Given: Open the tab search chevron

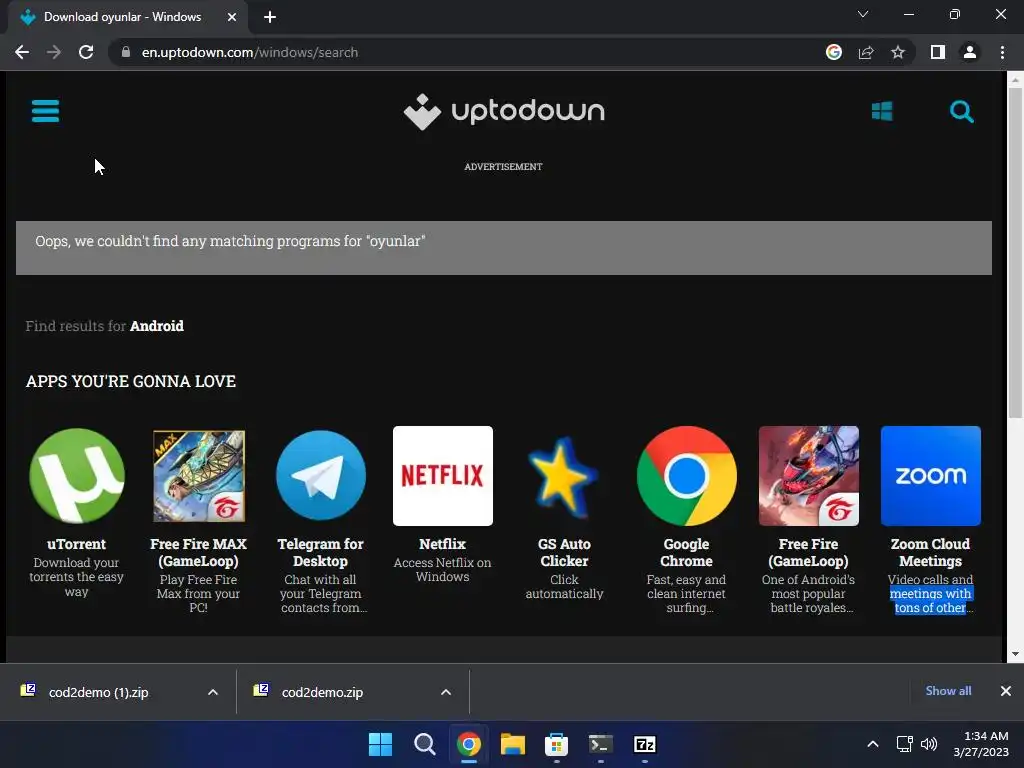Looking at the screenshot, I should pyautogui.click(x=863, y=14).
